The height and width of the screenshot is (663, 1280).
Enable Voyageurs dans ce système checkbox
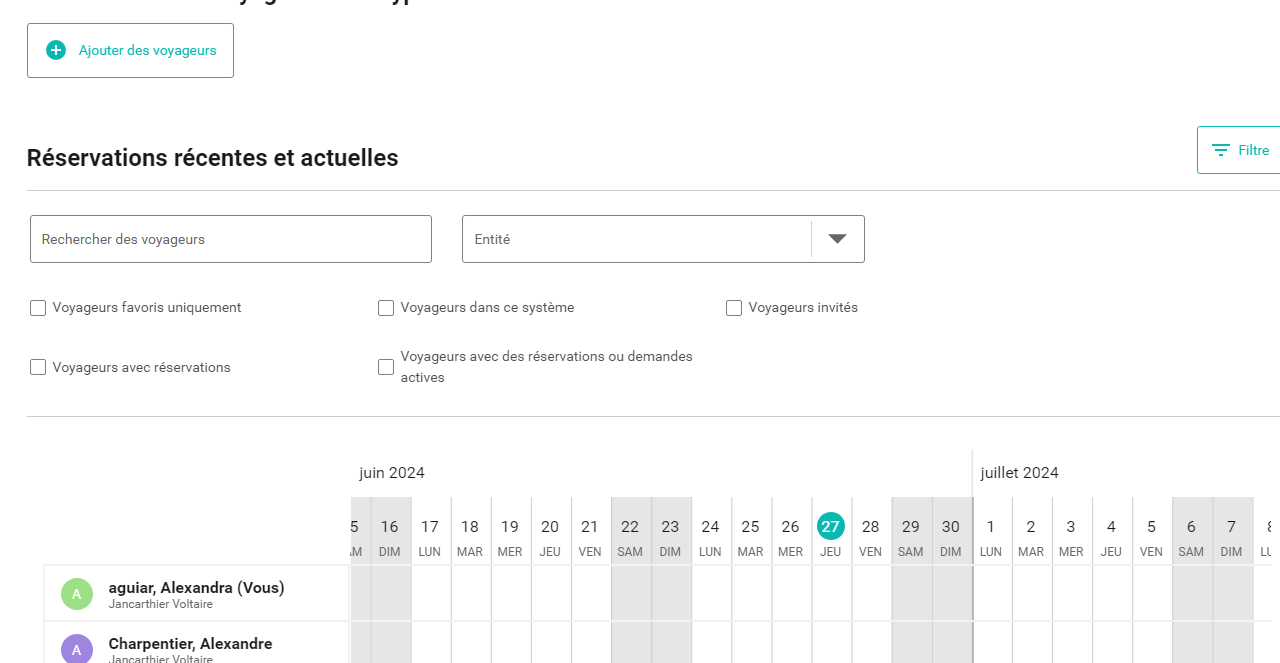(386, 308)
